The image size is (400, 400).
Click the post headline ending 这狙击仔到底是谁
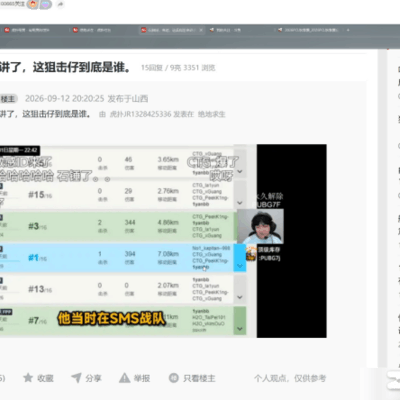[x=65, y=67]
